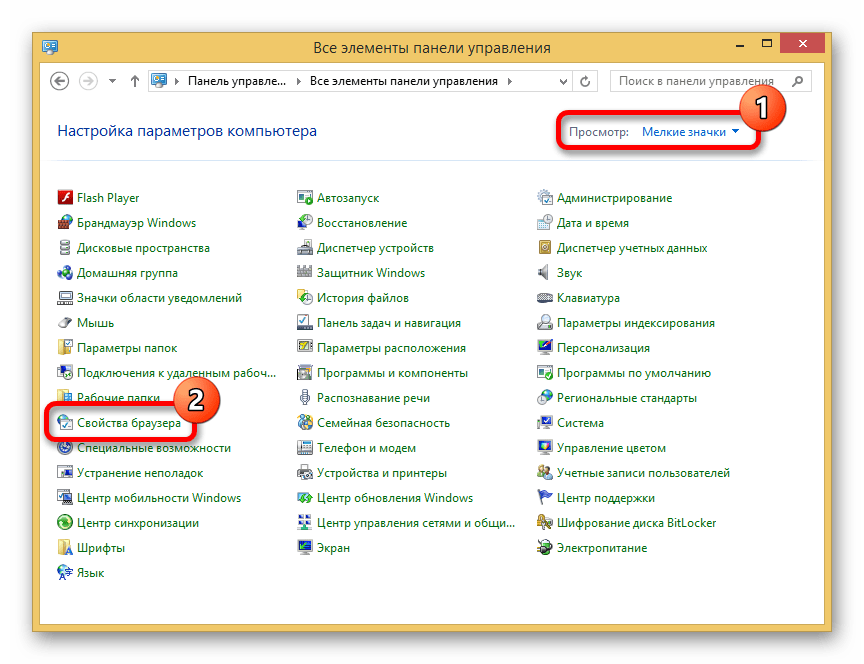Refresh the Control Panel view
864x664 pixels.
585,82
